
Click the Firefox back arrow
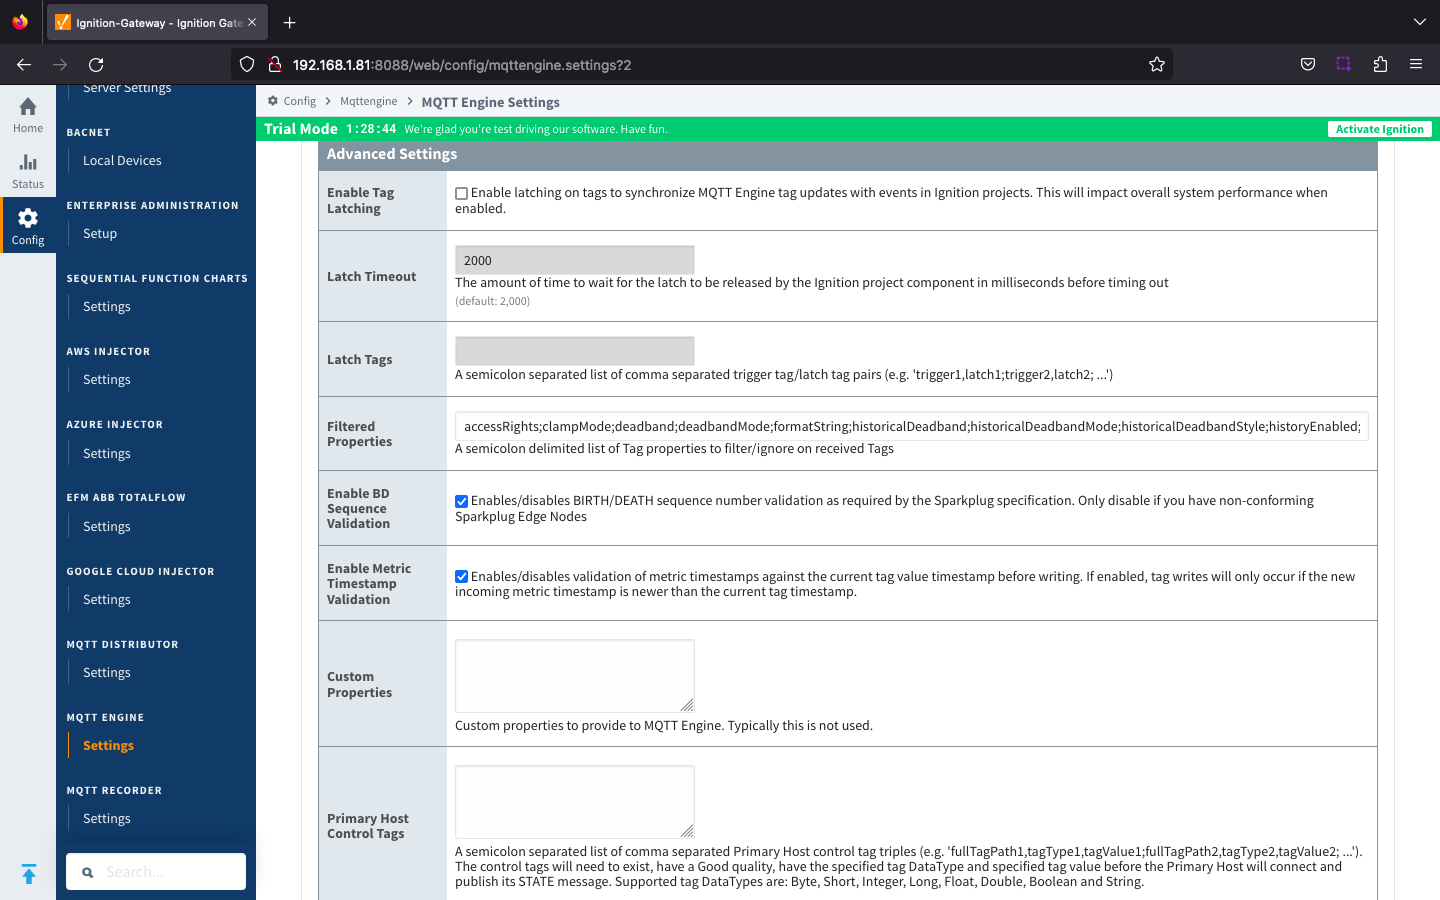tap(24, 64)
